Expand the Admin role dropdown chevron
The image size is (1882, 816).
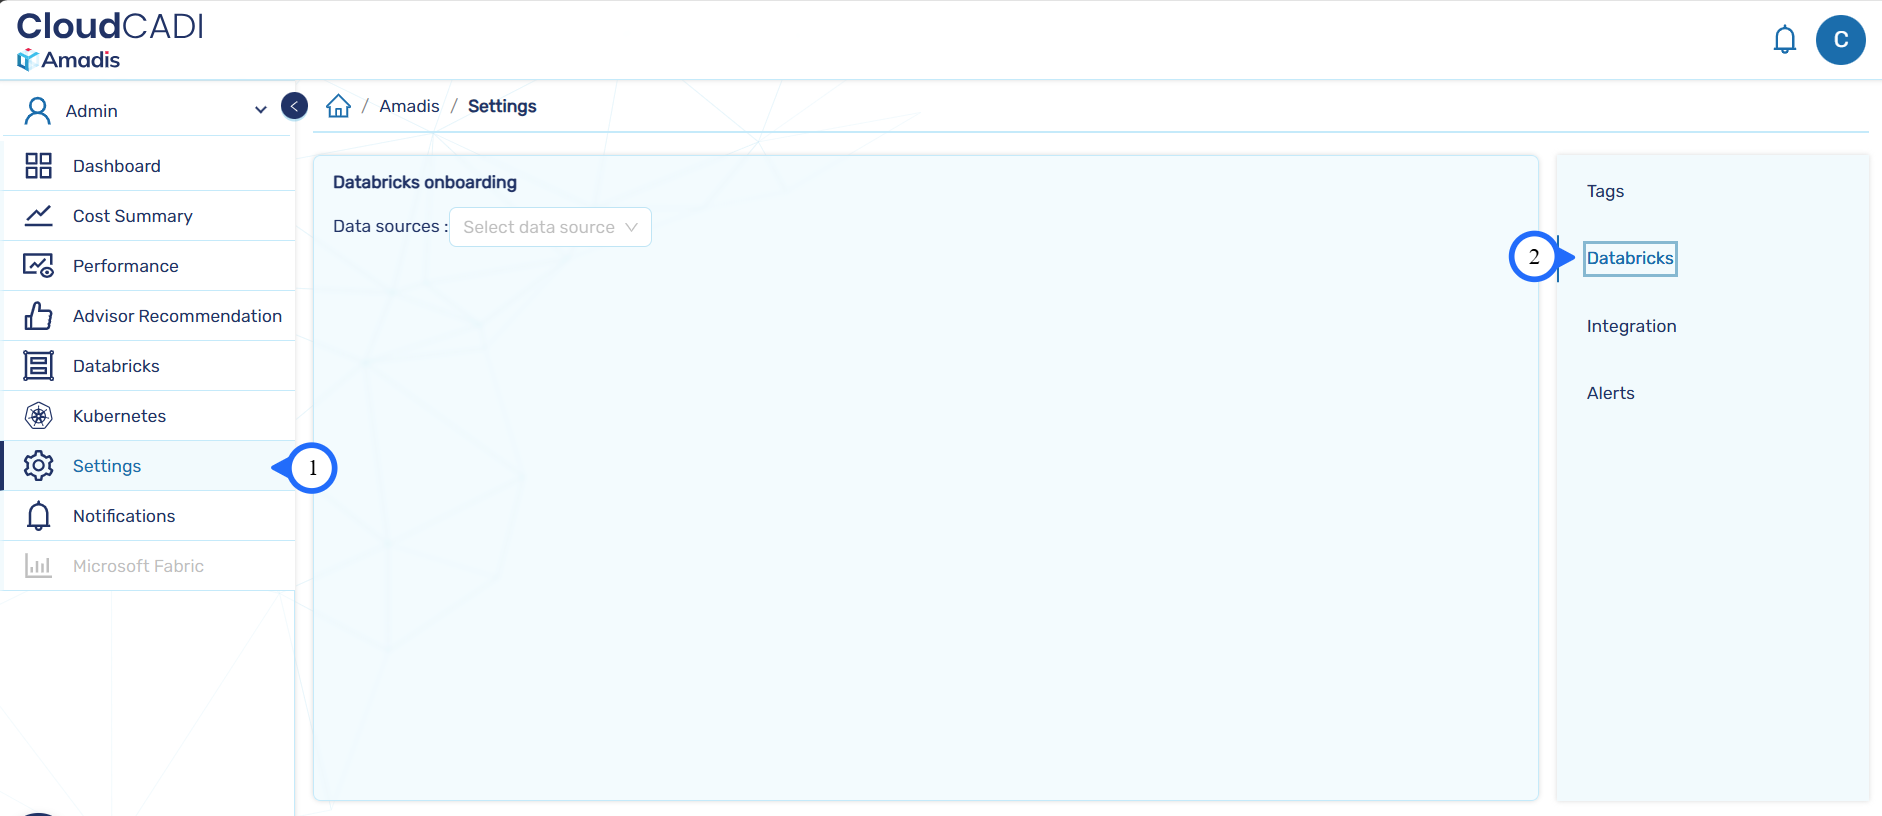[260, 110]
